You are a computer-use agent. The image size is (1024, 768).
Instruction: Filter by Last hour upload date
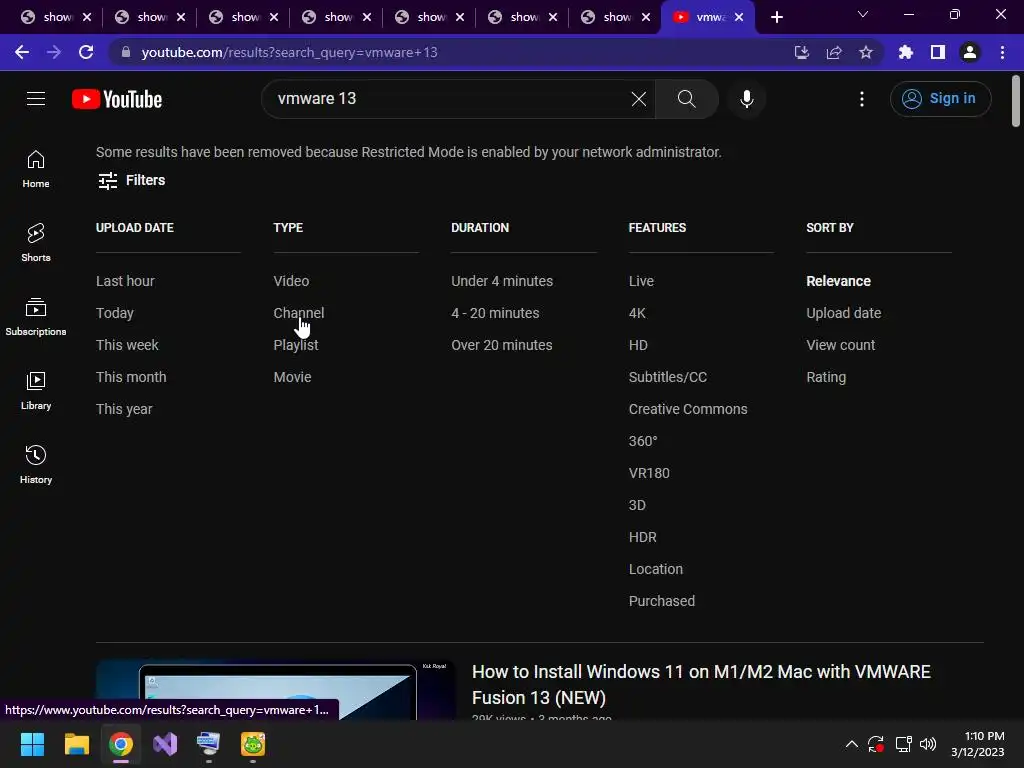[125, 281]
